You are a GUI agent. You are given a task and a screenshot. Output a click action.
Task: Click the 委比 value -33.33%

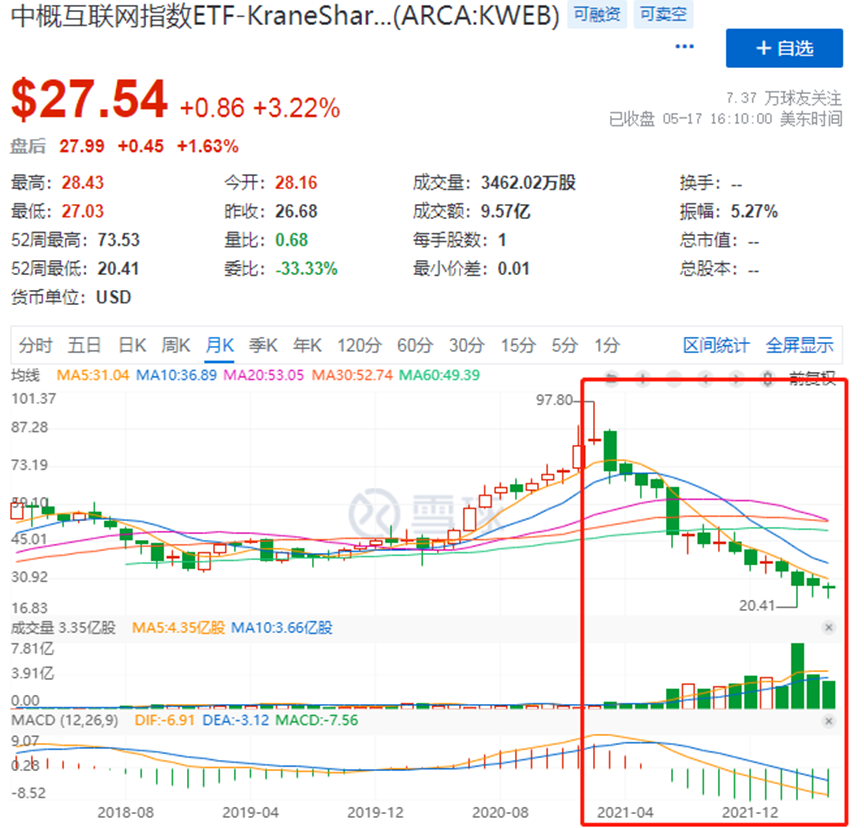pyautogui.click(x=306, y=268)
